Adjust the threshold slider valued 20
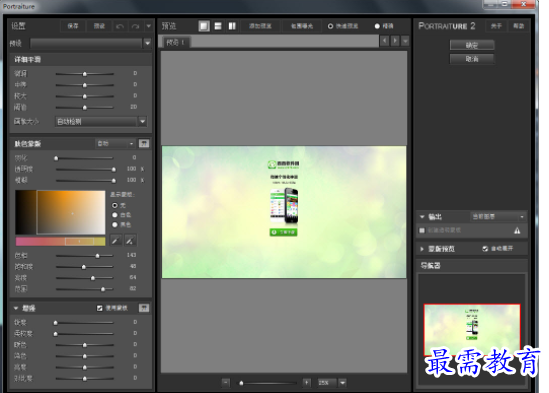549x393 pixels. tap(85, 107)
